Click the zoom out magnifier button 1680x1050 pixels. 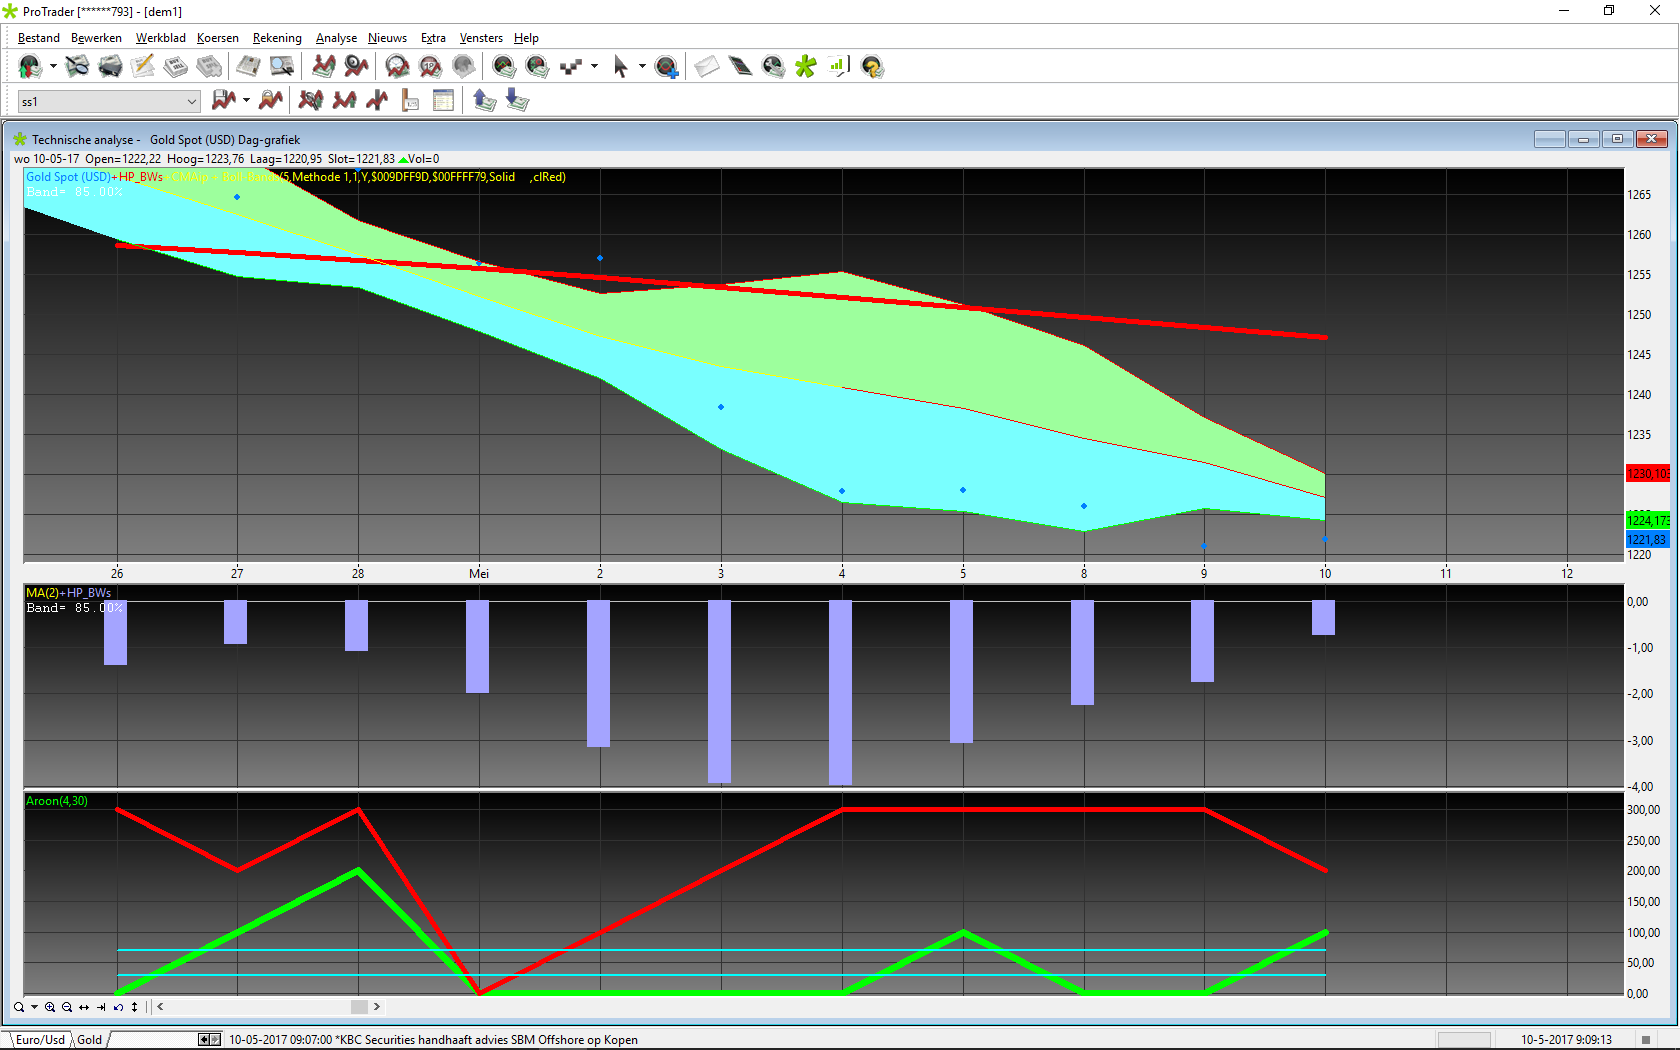coord(67,1007)
